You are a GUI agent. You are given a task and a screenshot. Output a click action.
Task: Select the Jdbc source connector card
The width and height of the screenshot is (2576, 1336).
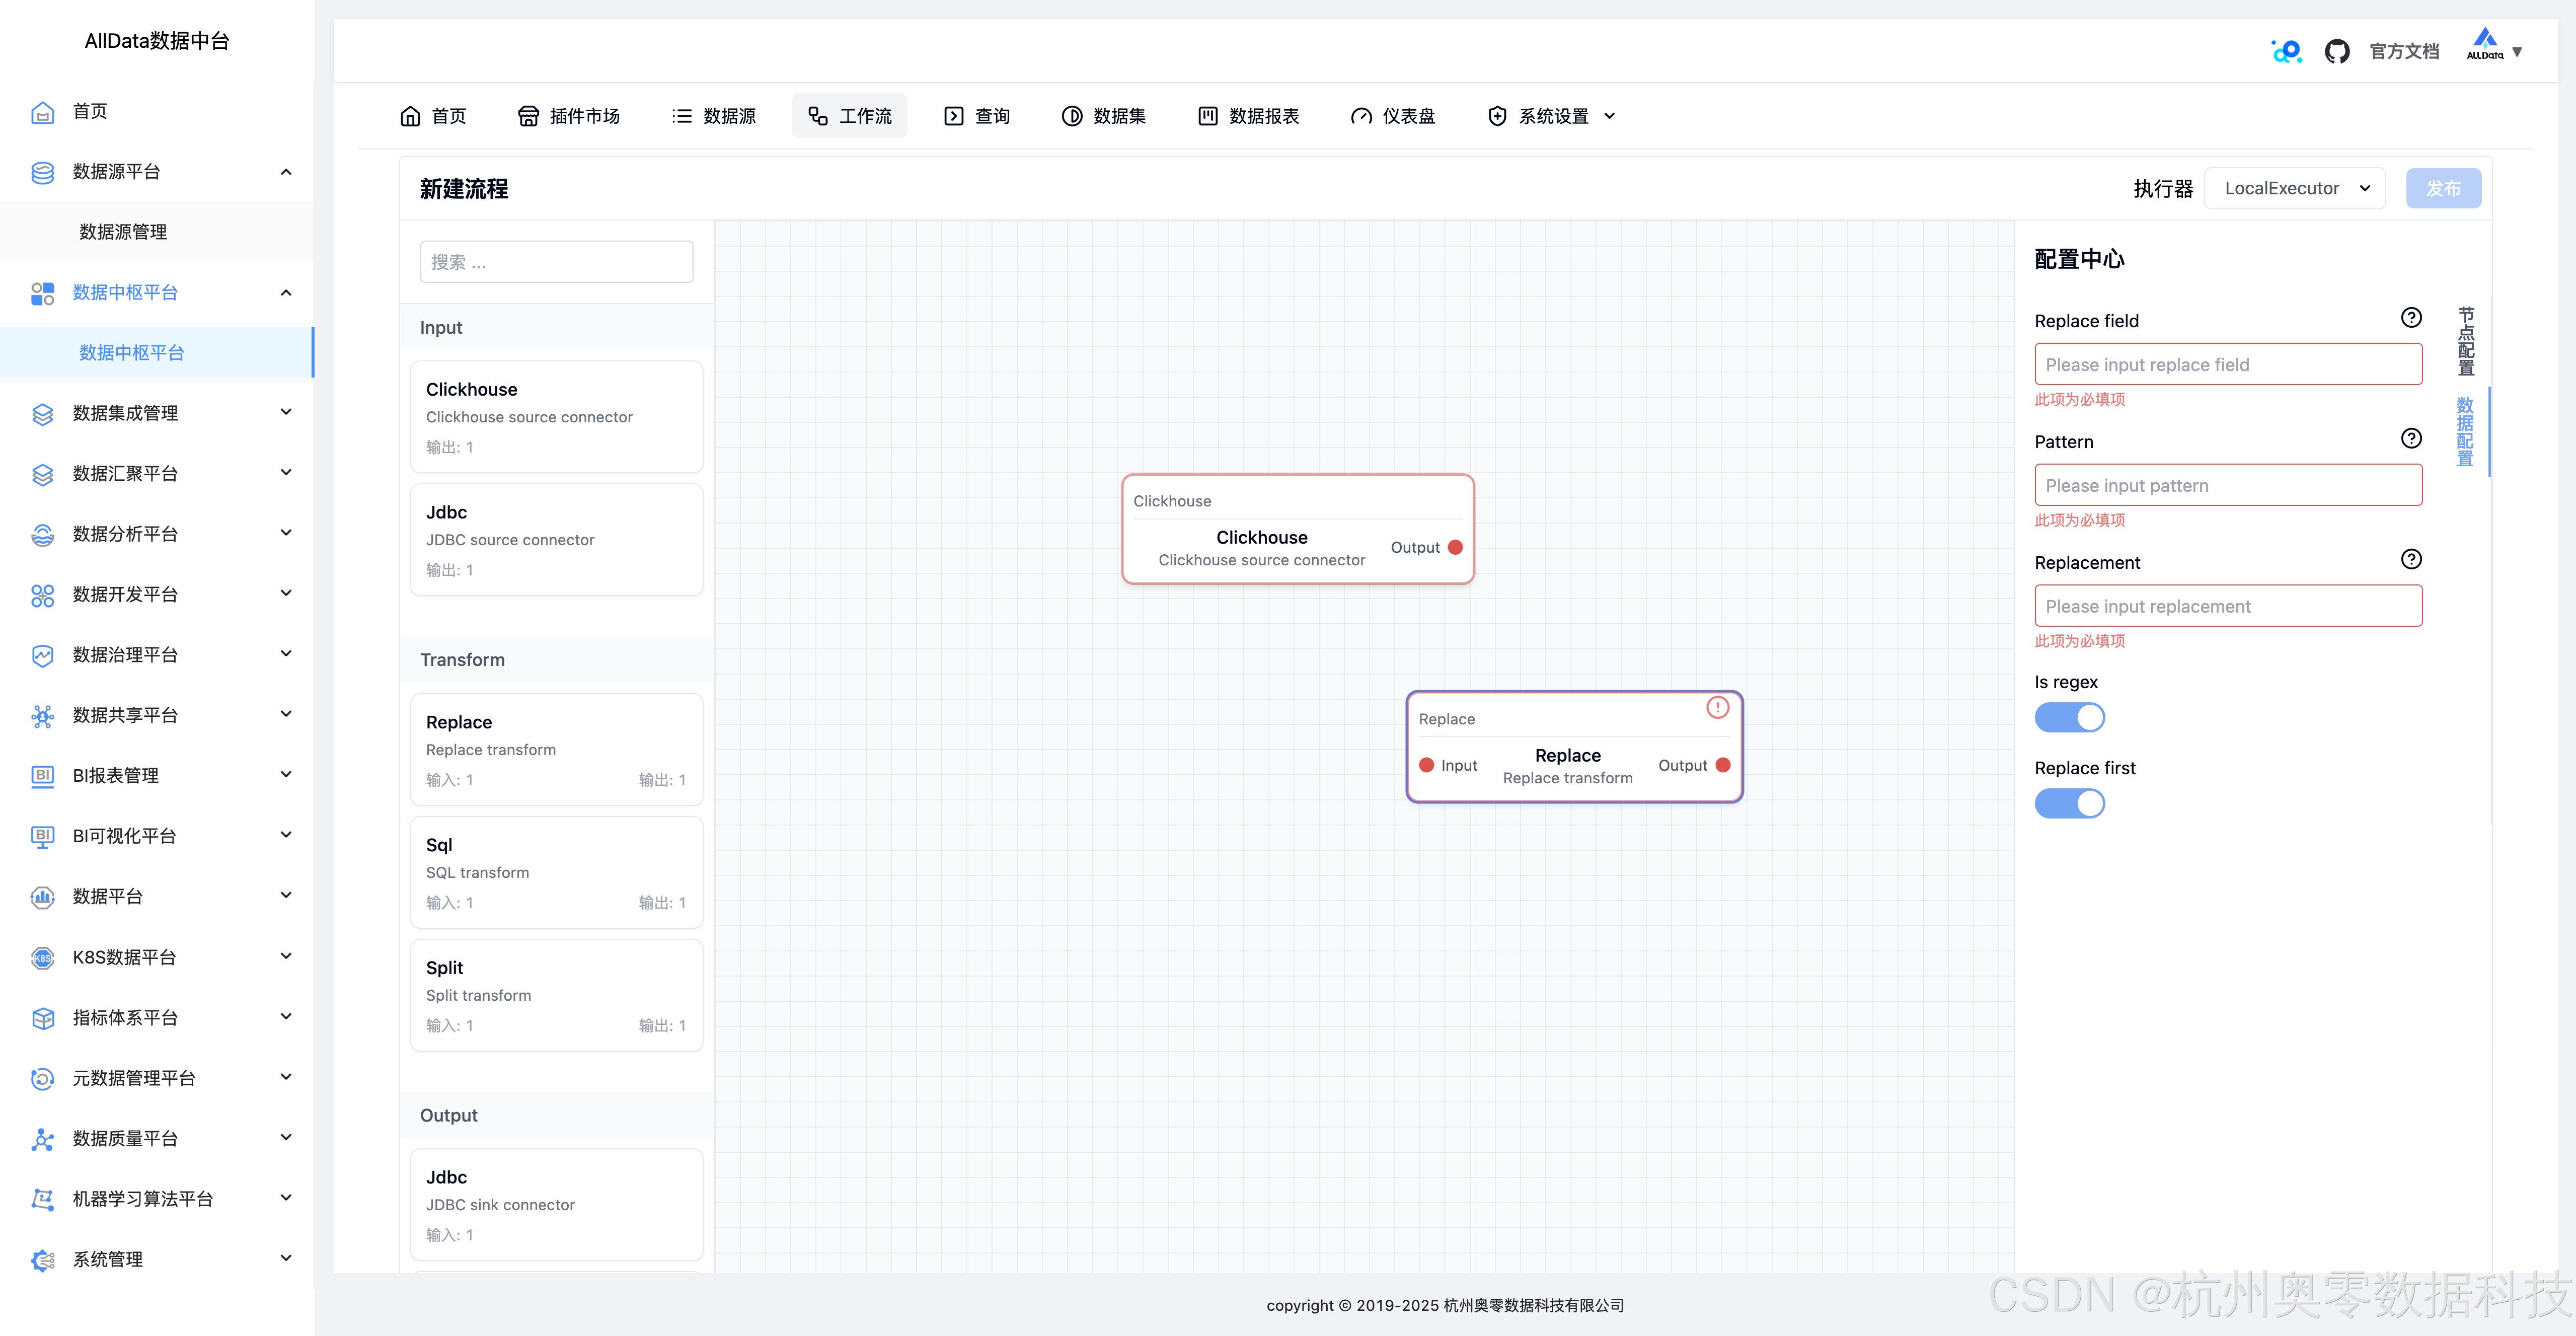(x=556, y=540)
